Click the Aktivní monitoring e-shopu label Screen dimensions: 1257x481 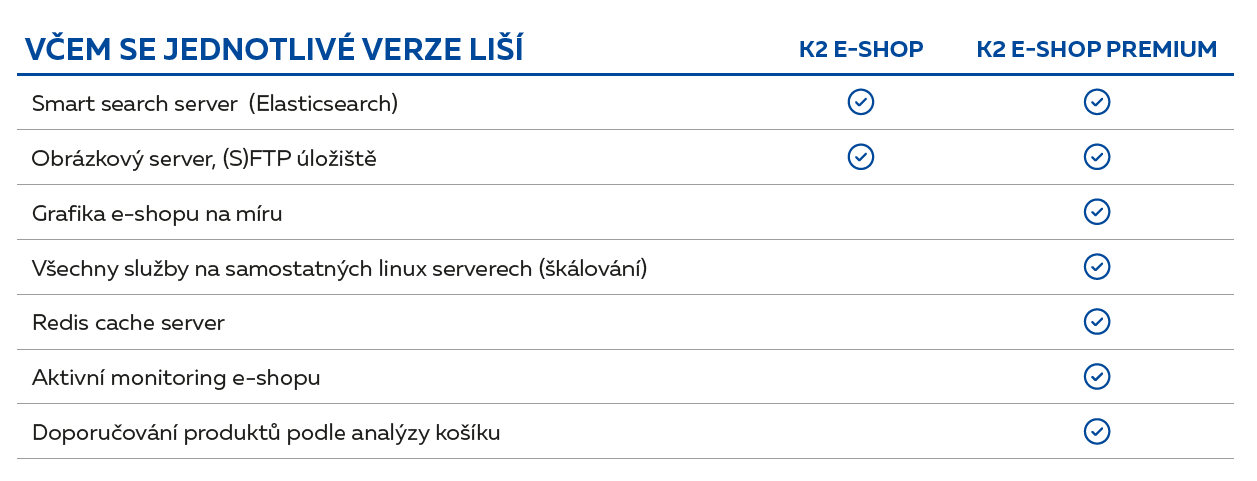point(176,378)
